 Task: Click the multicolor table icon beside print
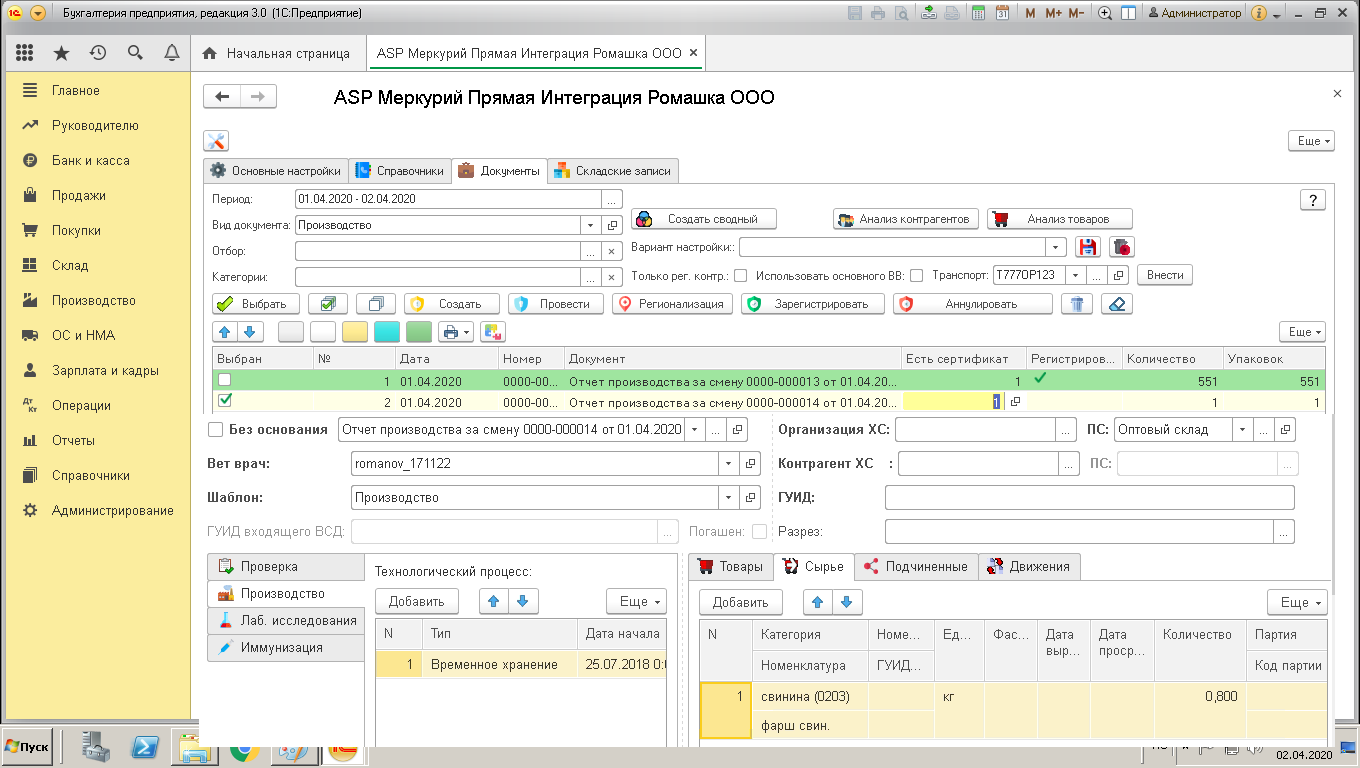click(493, 332)
